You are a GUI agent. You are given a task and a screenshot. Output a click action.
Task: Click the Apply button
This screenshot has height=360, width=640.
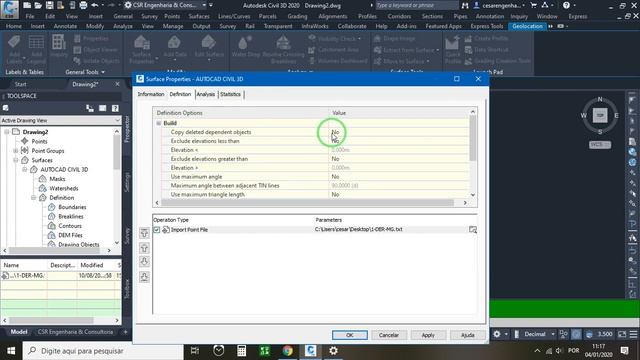click(428, 335)
